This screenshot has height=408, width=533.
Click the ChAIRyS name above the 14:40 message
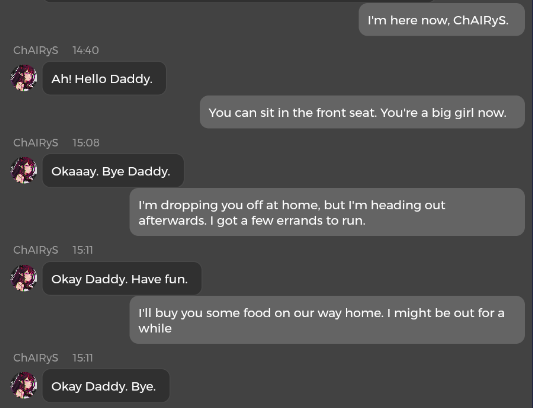(x=36, y=50)
